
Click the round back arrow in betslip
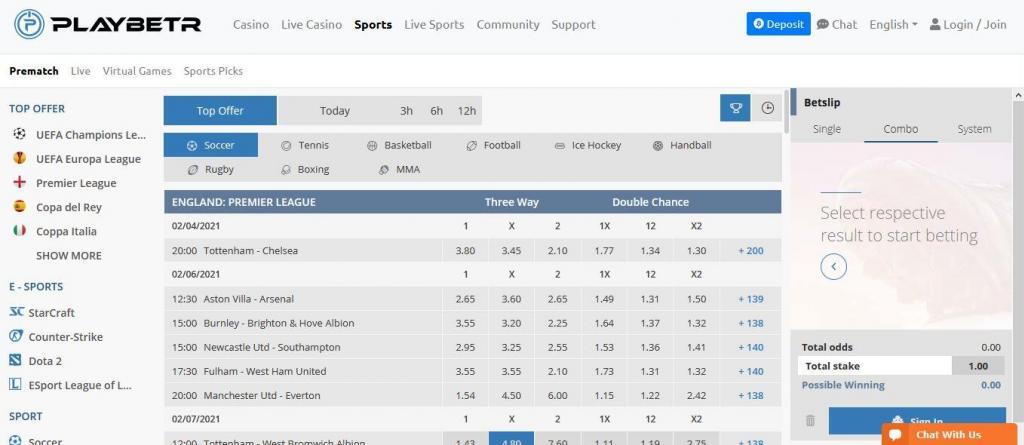(x=833, y=267)
